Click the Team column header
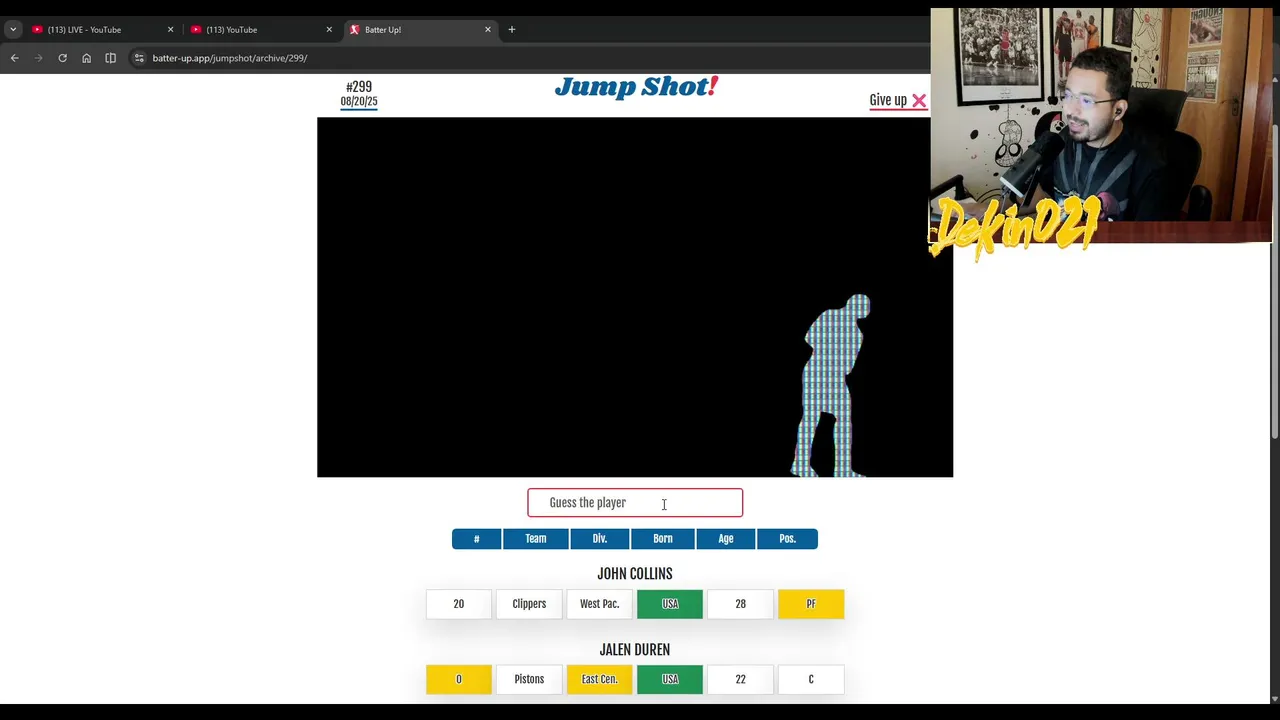The width and height of the screenshot is (1280, 720). click(x=536, y=539)
